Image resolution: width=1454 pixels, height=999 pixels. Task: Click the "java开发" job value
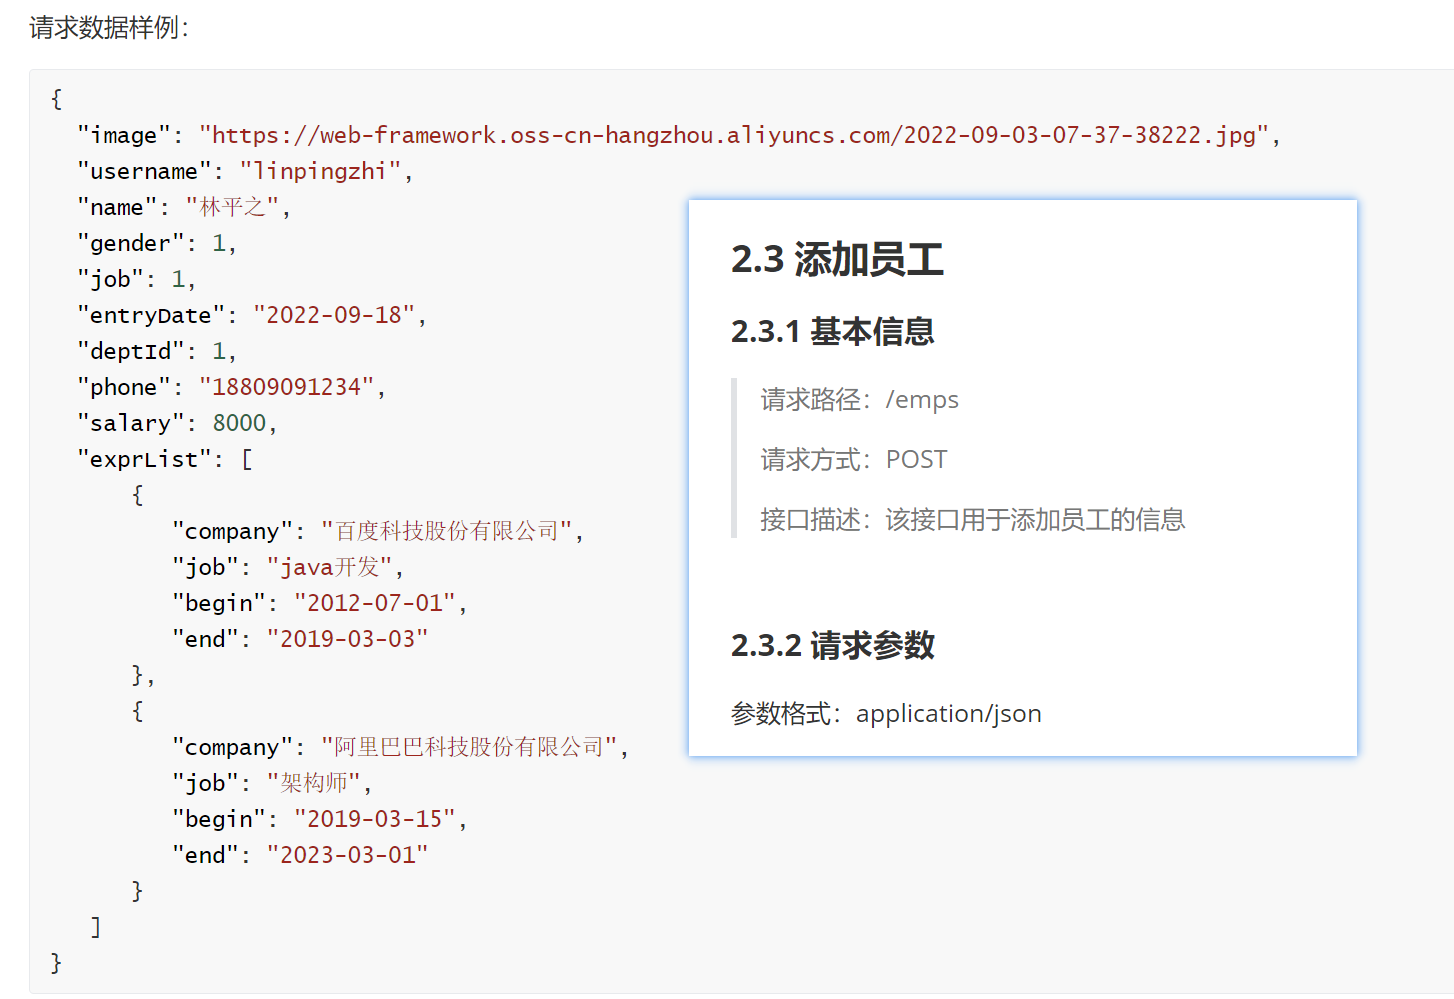[329, 567]
